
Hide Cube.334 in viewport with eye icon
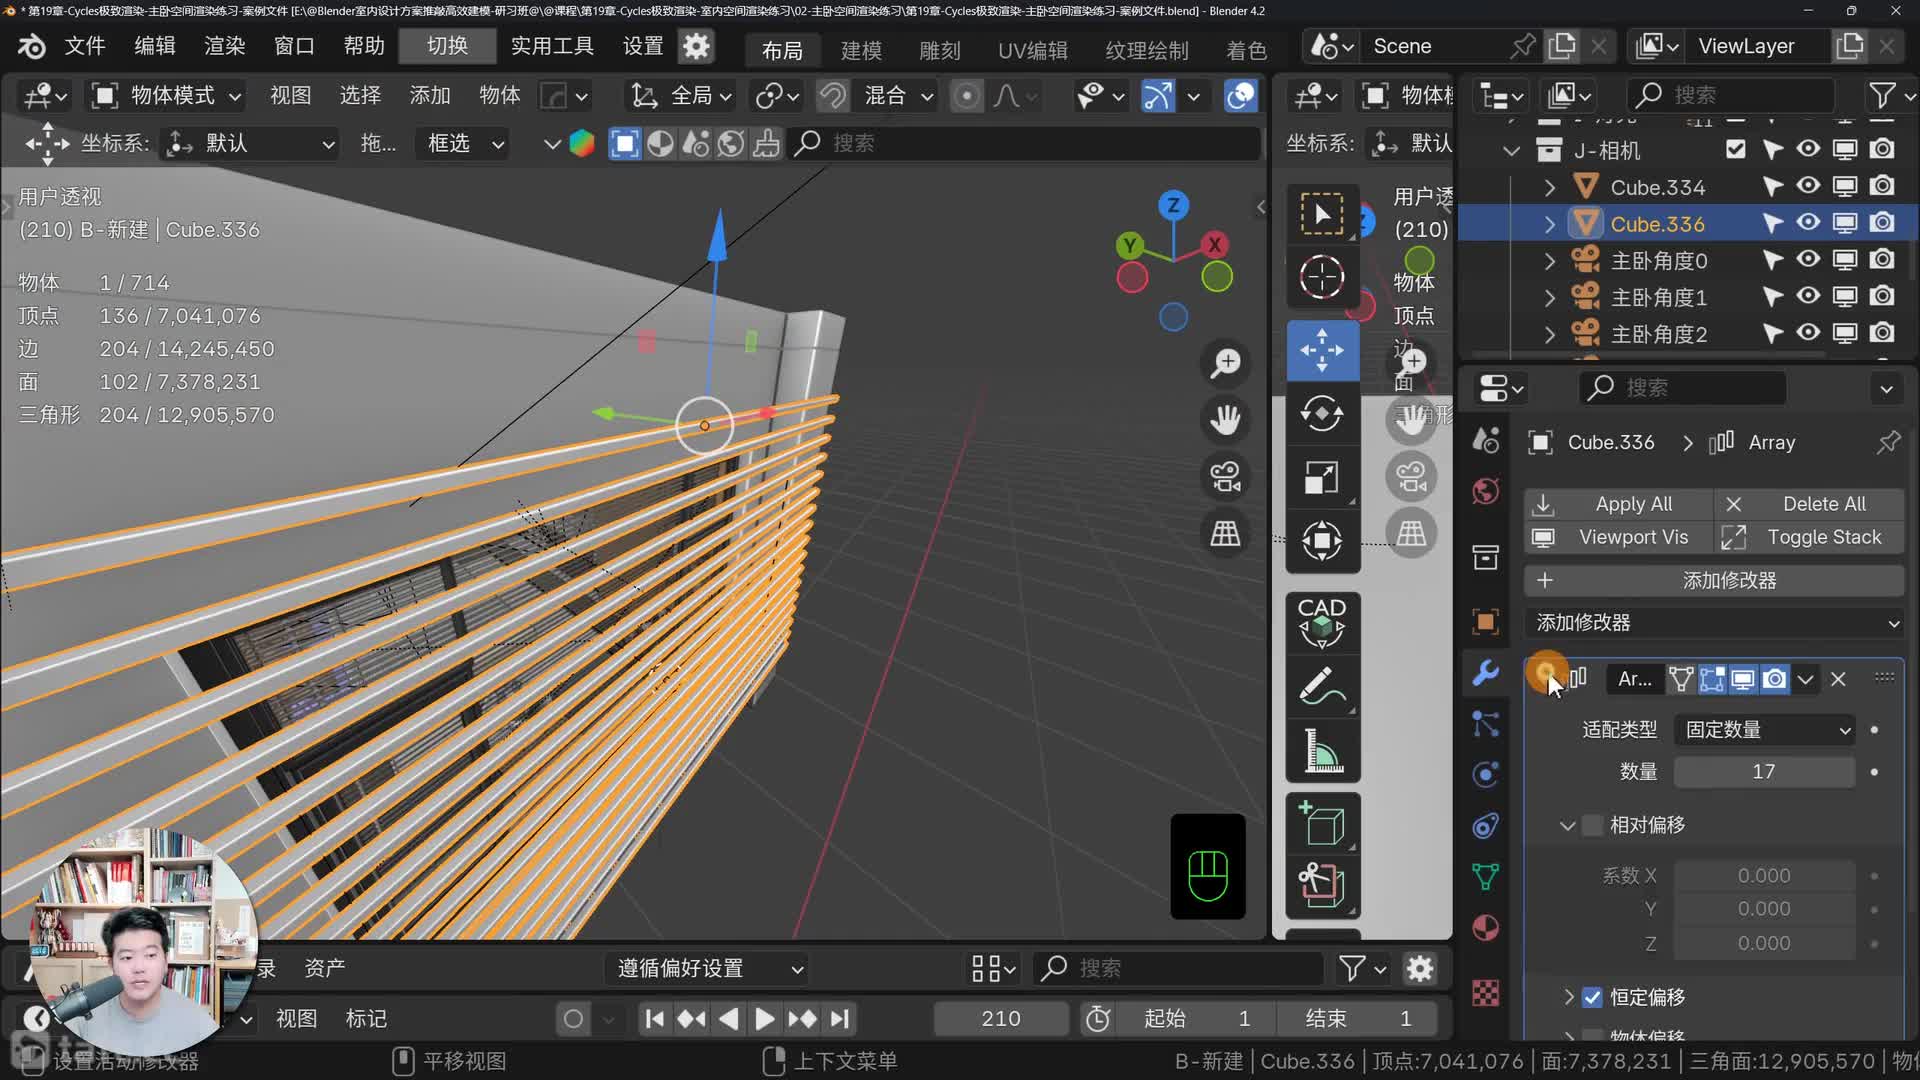click(x=1808, y=186)
